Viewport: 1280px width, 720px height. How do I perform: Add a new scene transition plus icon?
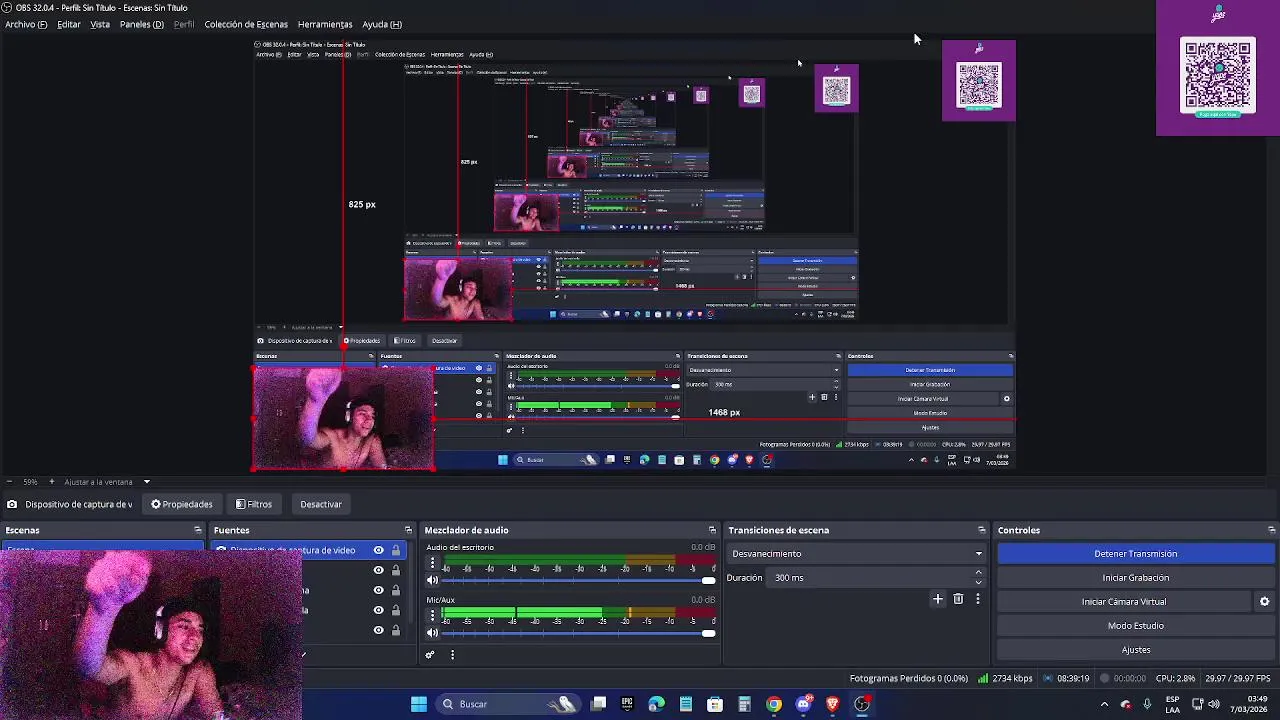[x=937, y=599]
